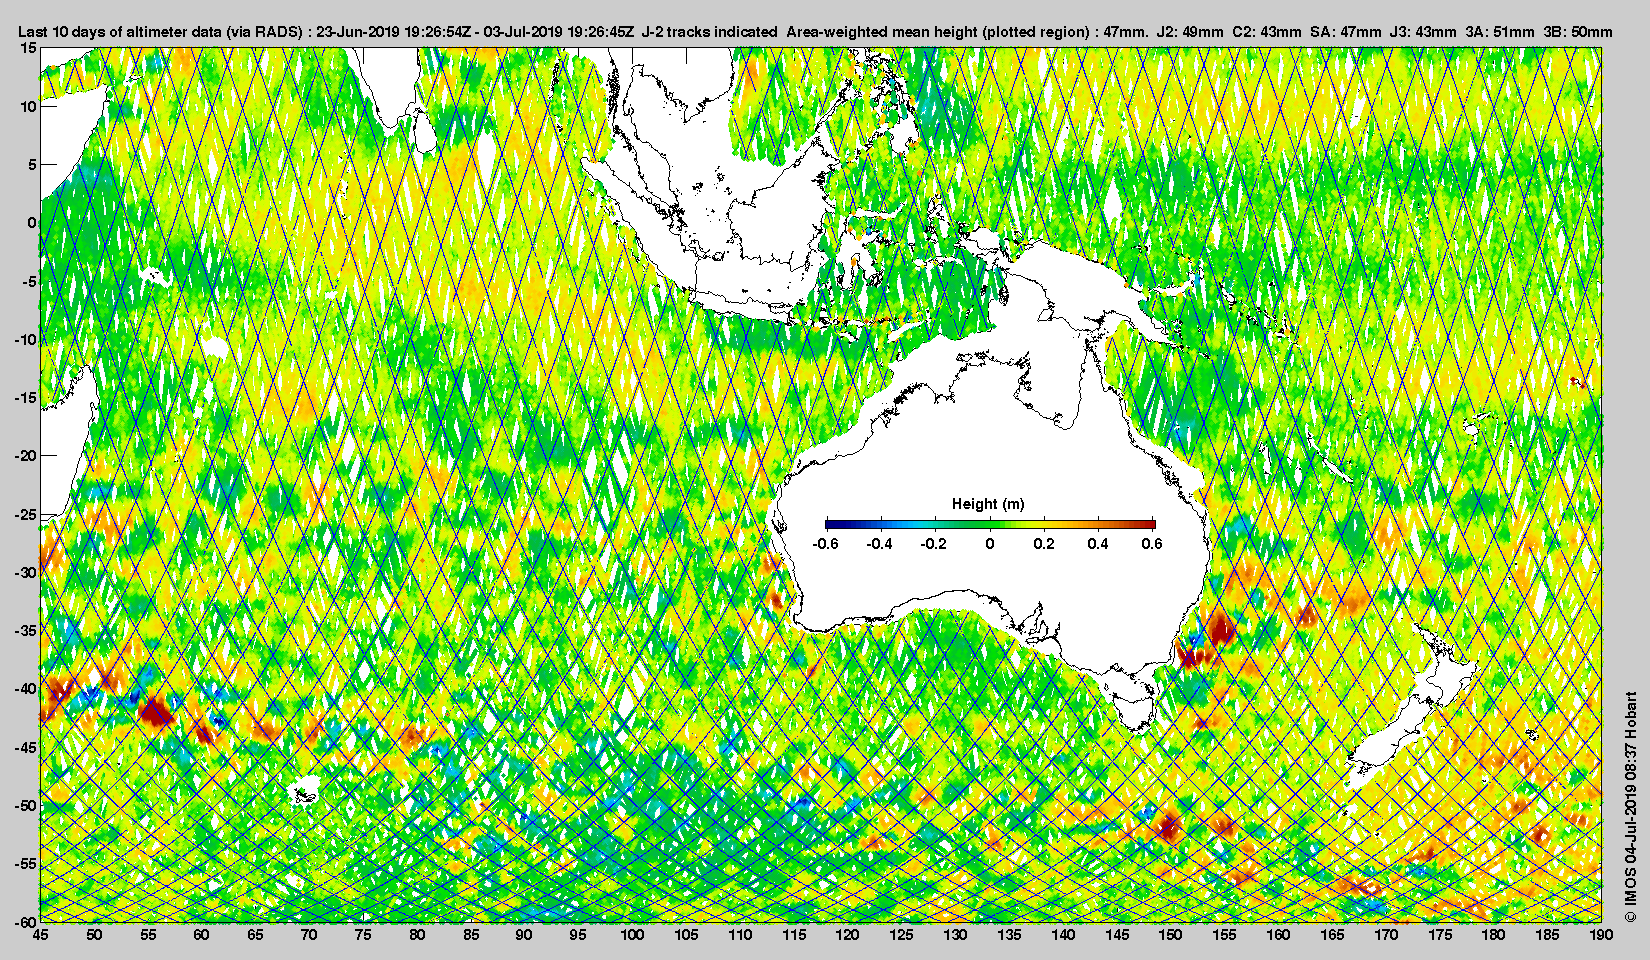Click the 'J2: 49mm' value in header

click(1189, 32)
